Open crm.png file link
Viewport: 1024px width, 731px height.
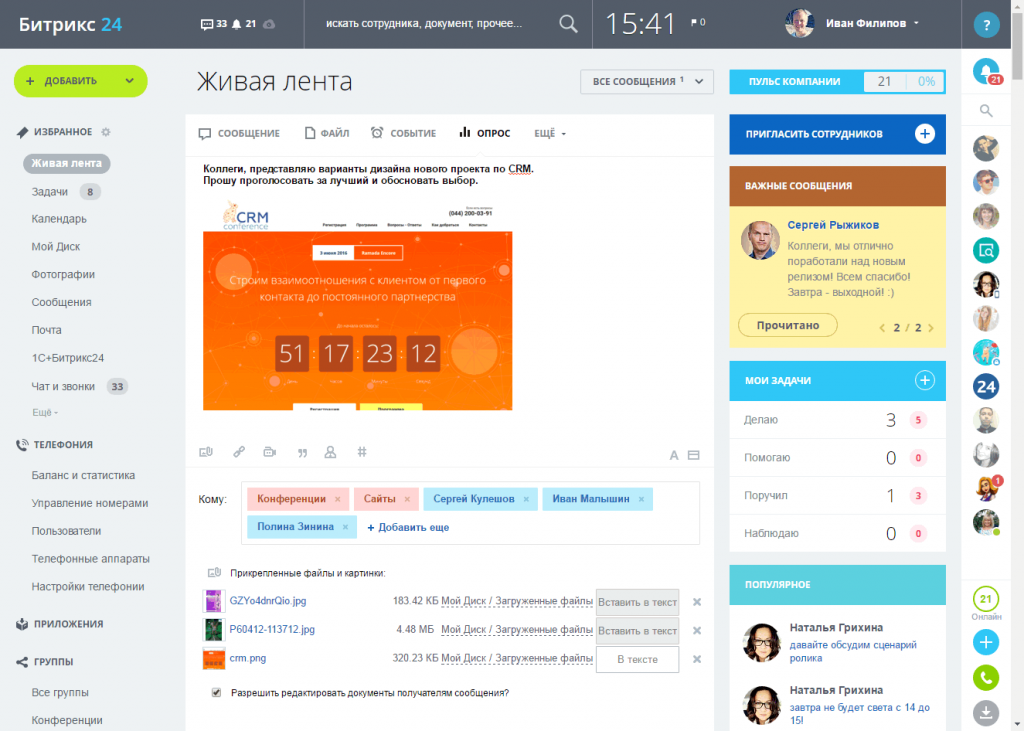click(x=248, y=658)
